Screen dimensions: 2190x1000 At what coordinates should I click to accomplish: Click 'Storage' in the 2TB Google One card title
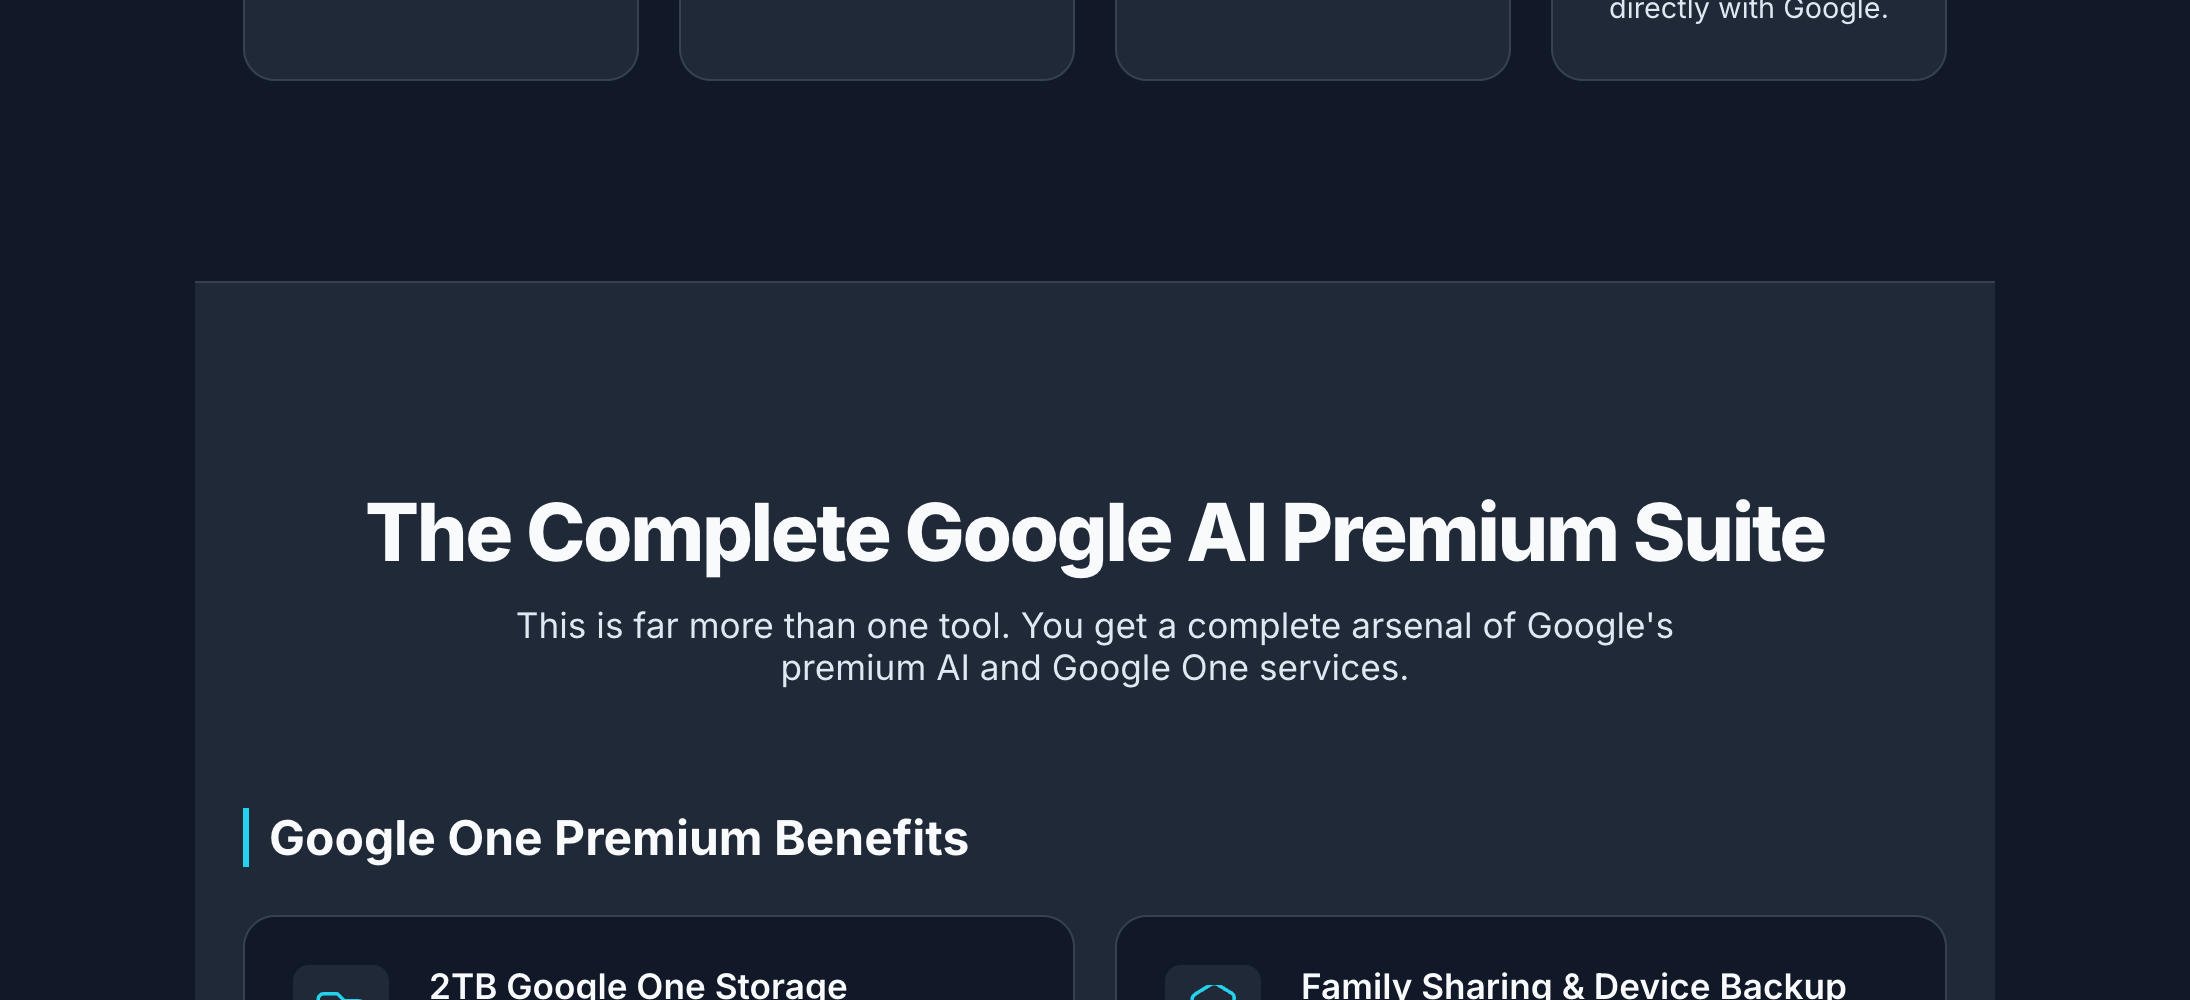tap(781, 985)
